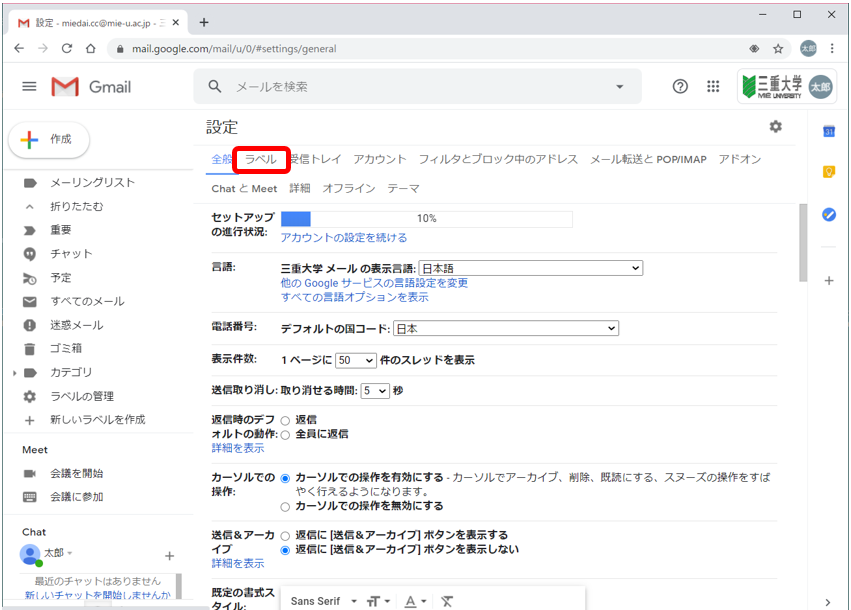Click the Gmail logo
Viewport: 851px width, 610px height.
[x=91, y=86]
